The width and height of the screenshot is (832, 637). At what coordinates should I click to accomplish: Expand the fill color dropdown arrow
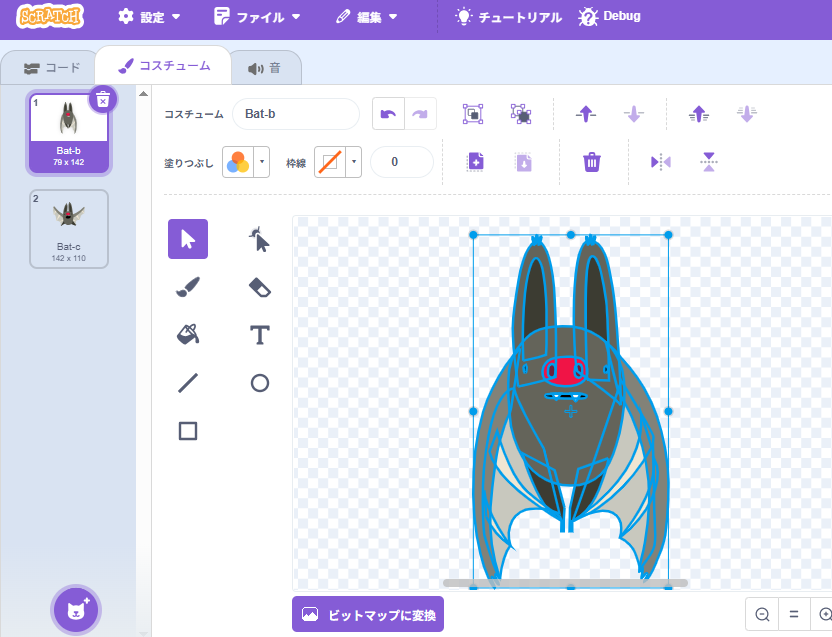click(x=262, y=162)
